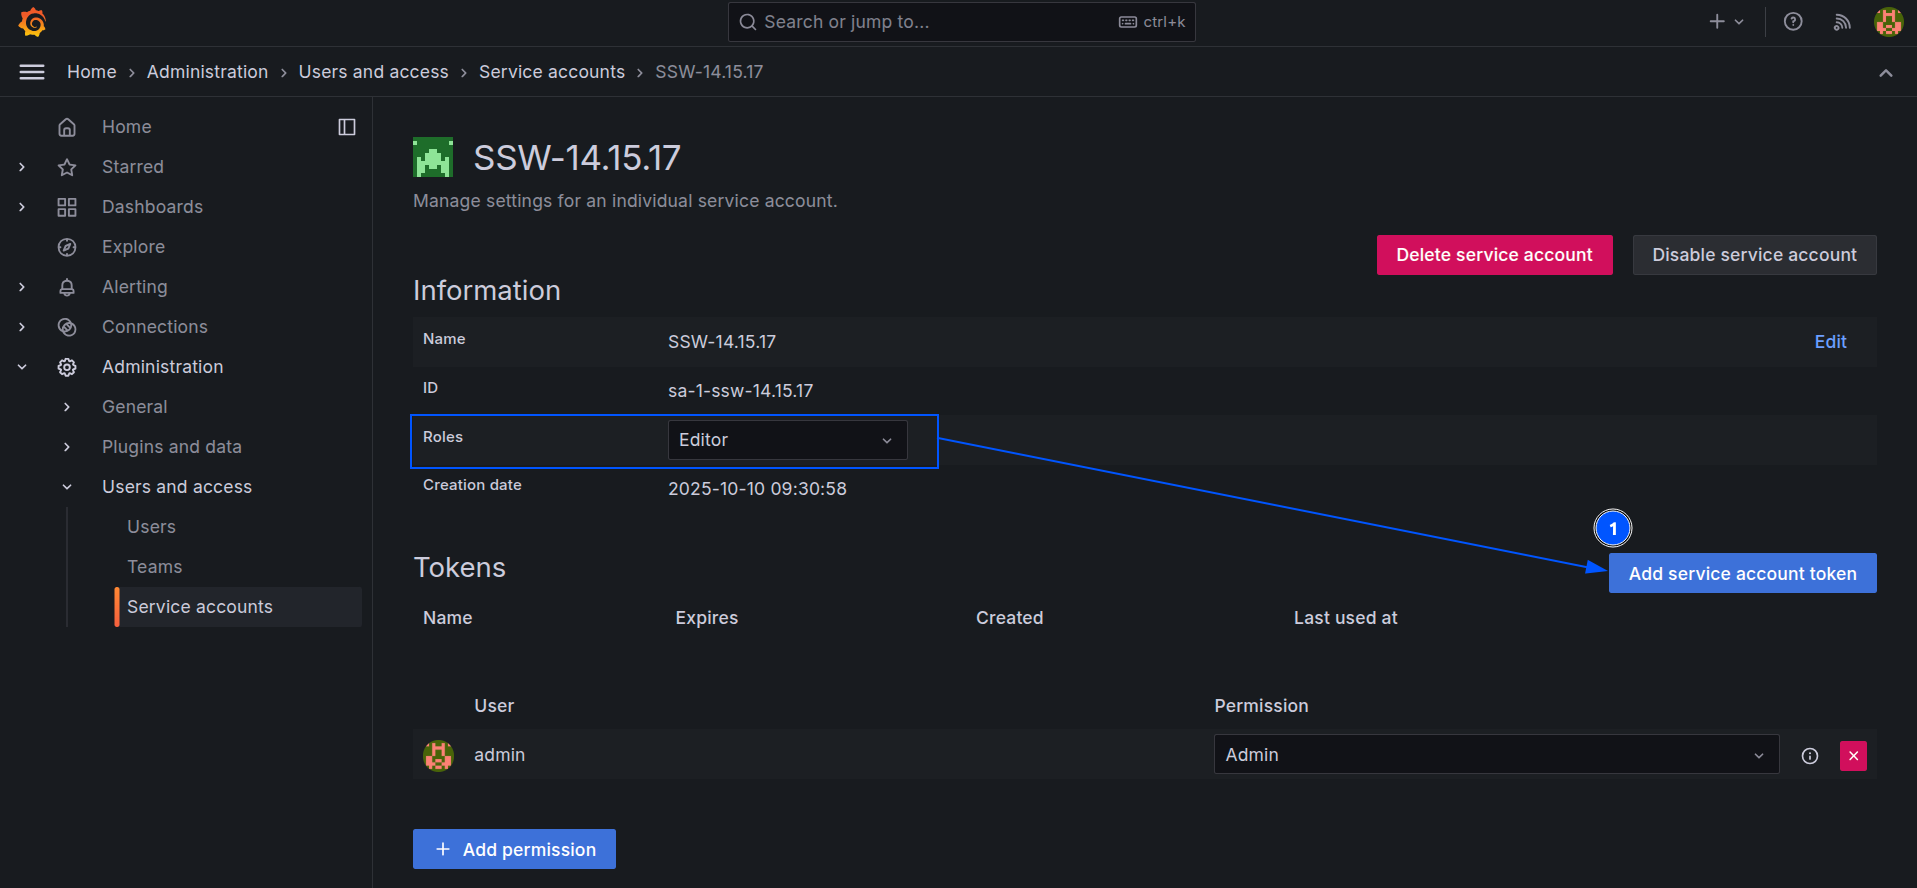Click the permission info icon

point(1810,756)
